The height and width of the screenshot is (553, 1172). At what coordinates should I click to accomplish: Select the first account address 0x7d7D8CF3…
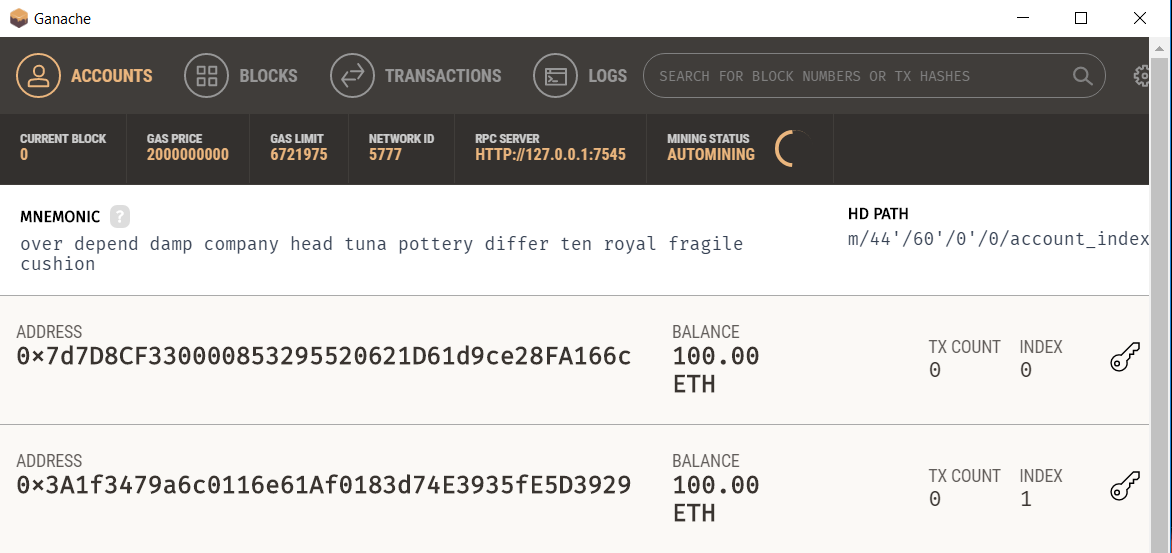click(324, 356)
